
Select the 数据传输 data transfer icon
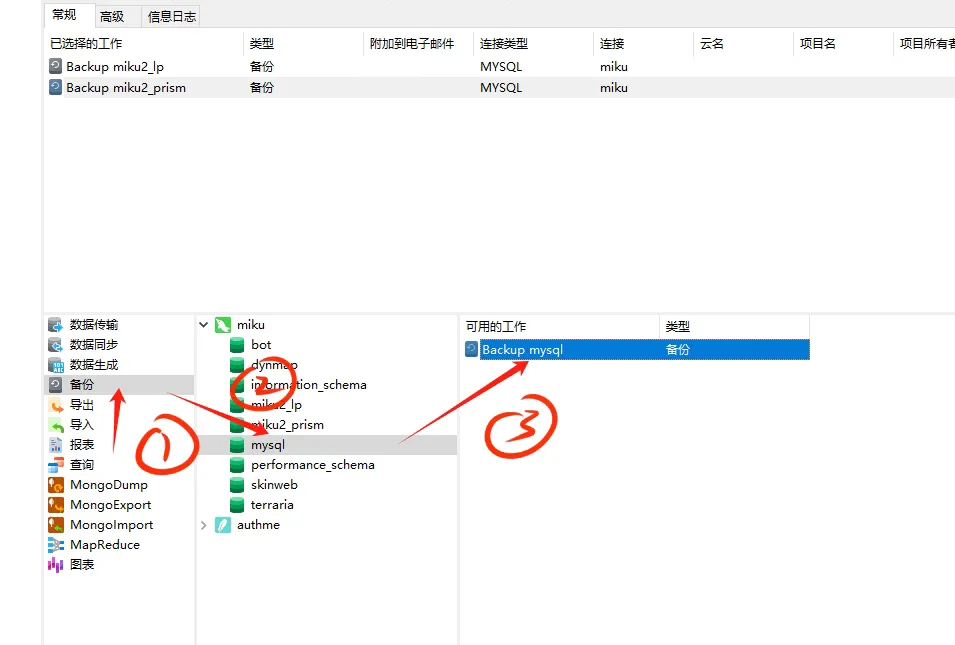[56, 325]
